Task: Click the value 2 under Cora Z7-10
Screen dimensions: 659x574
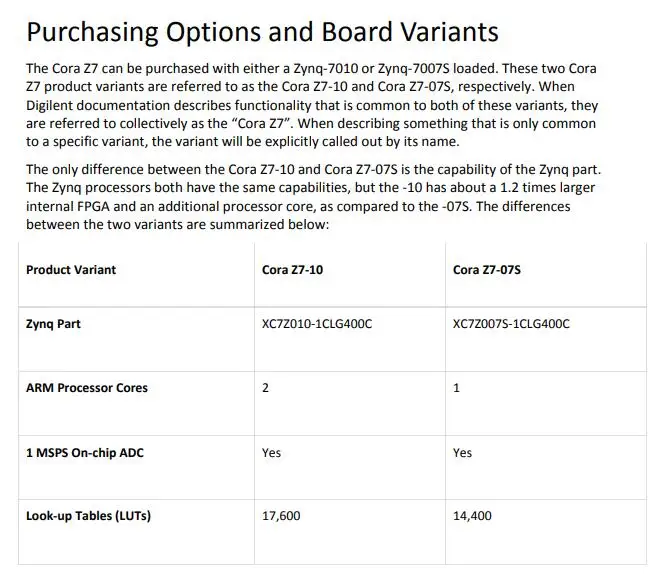Action: (x=265, y=388)
